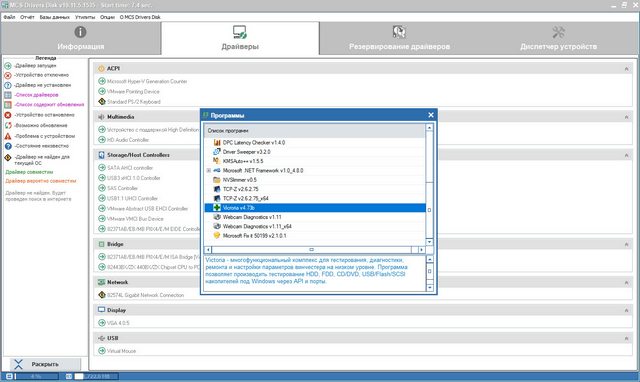Image resolution: width=640 pixels, height=382 pixels.
Task: Click down arrow of program list scrollbar
Action: 429,242
